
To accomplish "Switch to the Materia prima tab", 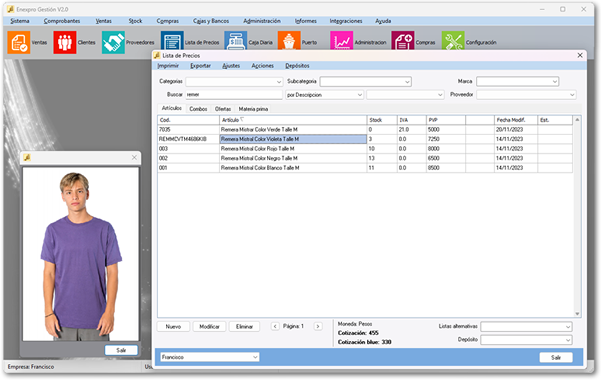I will click(x=253, y=109).
